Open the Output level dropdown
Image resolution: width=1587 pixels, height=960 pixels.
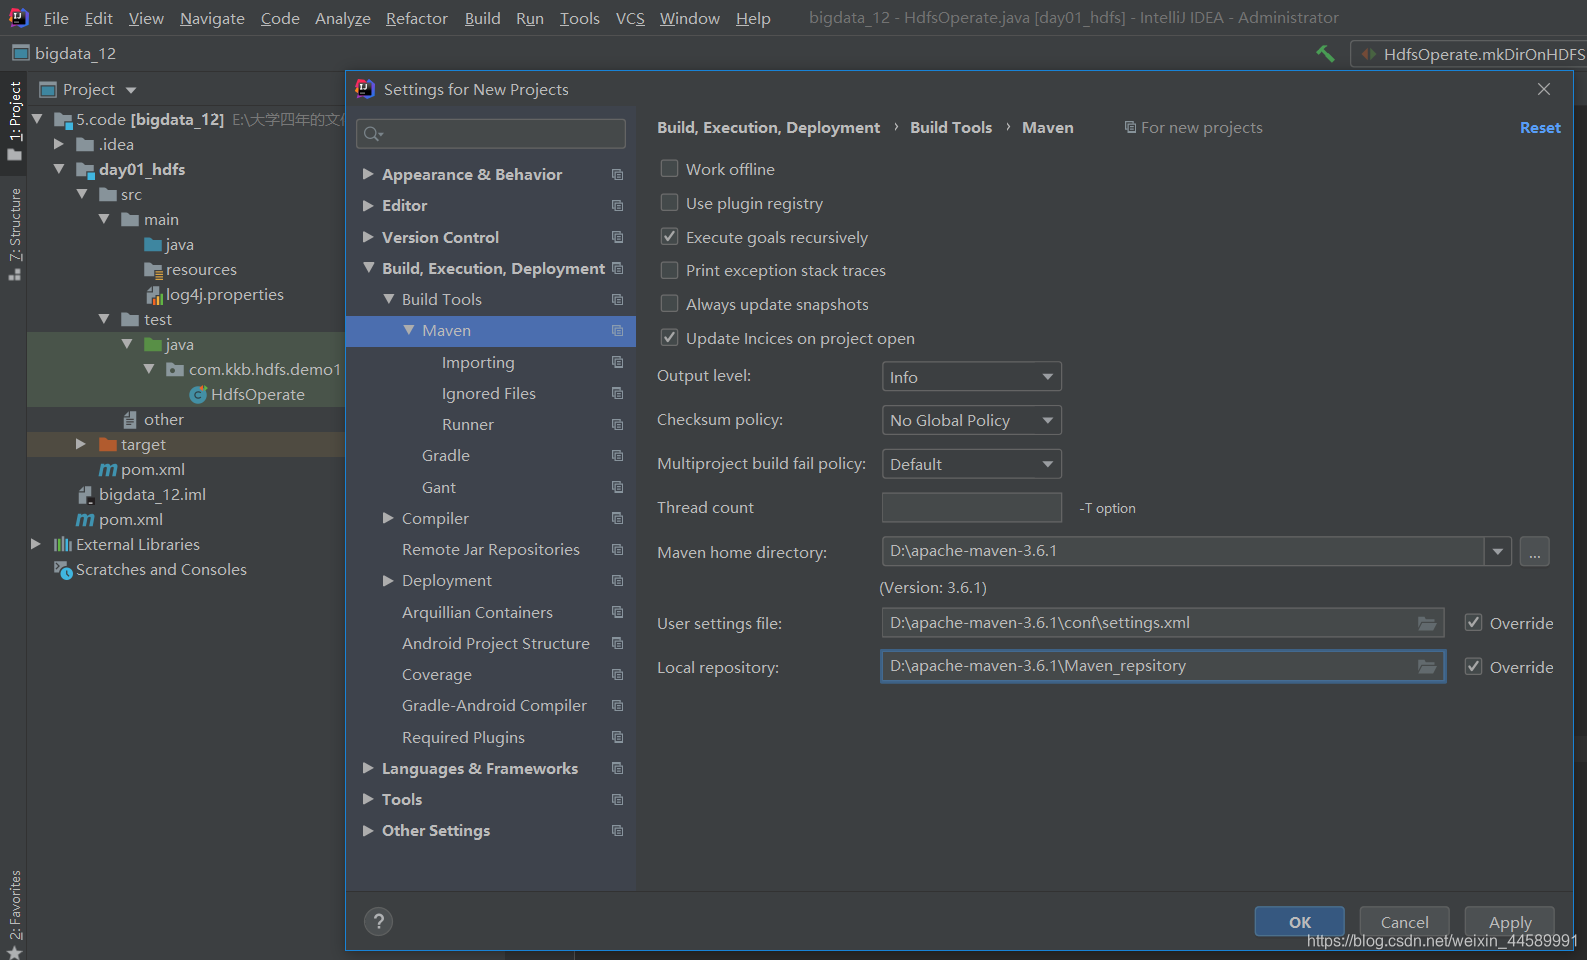971,377
